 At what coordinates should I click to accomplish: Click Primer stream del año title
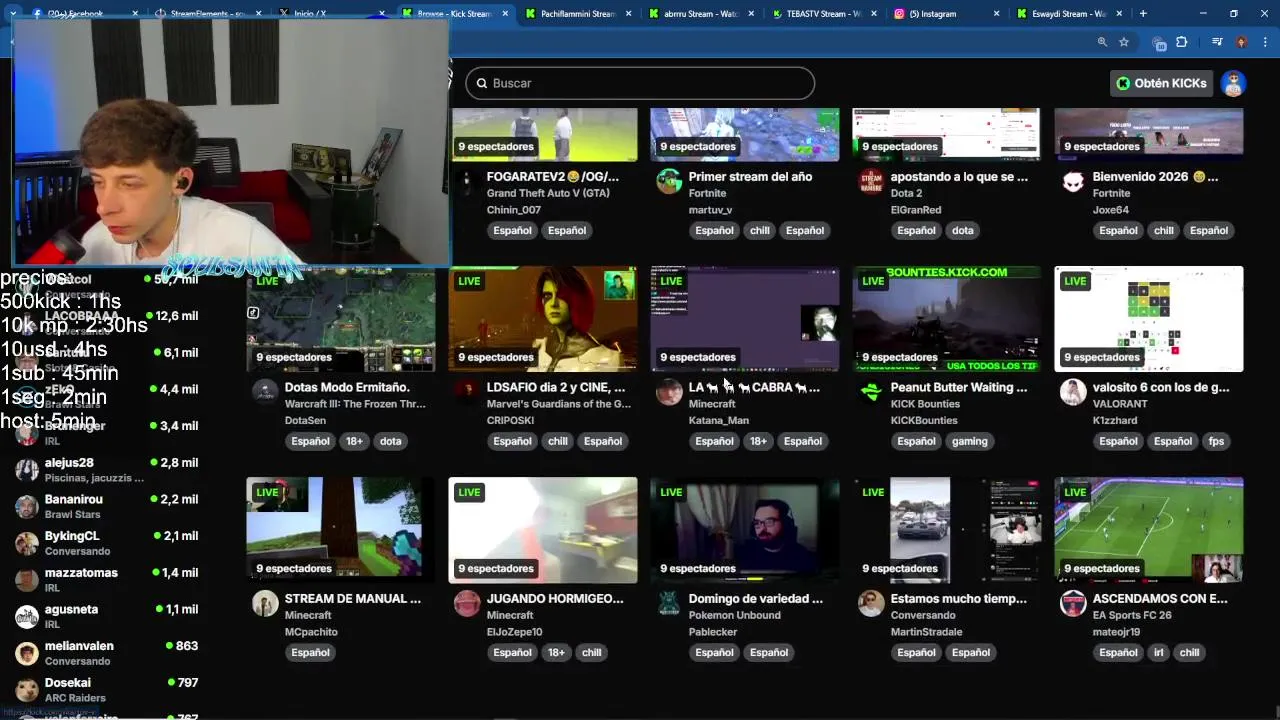[750, 176]
